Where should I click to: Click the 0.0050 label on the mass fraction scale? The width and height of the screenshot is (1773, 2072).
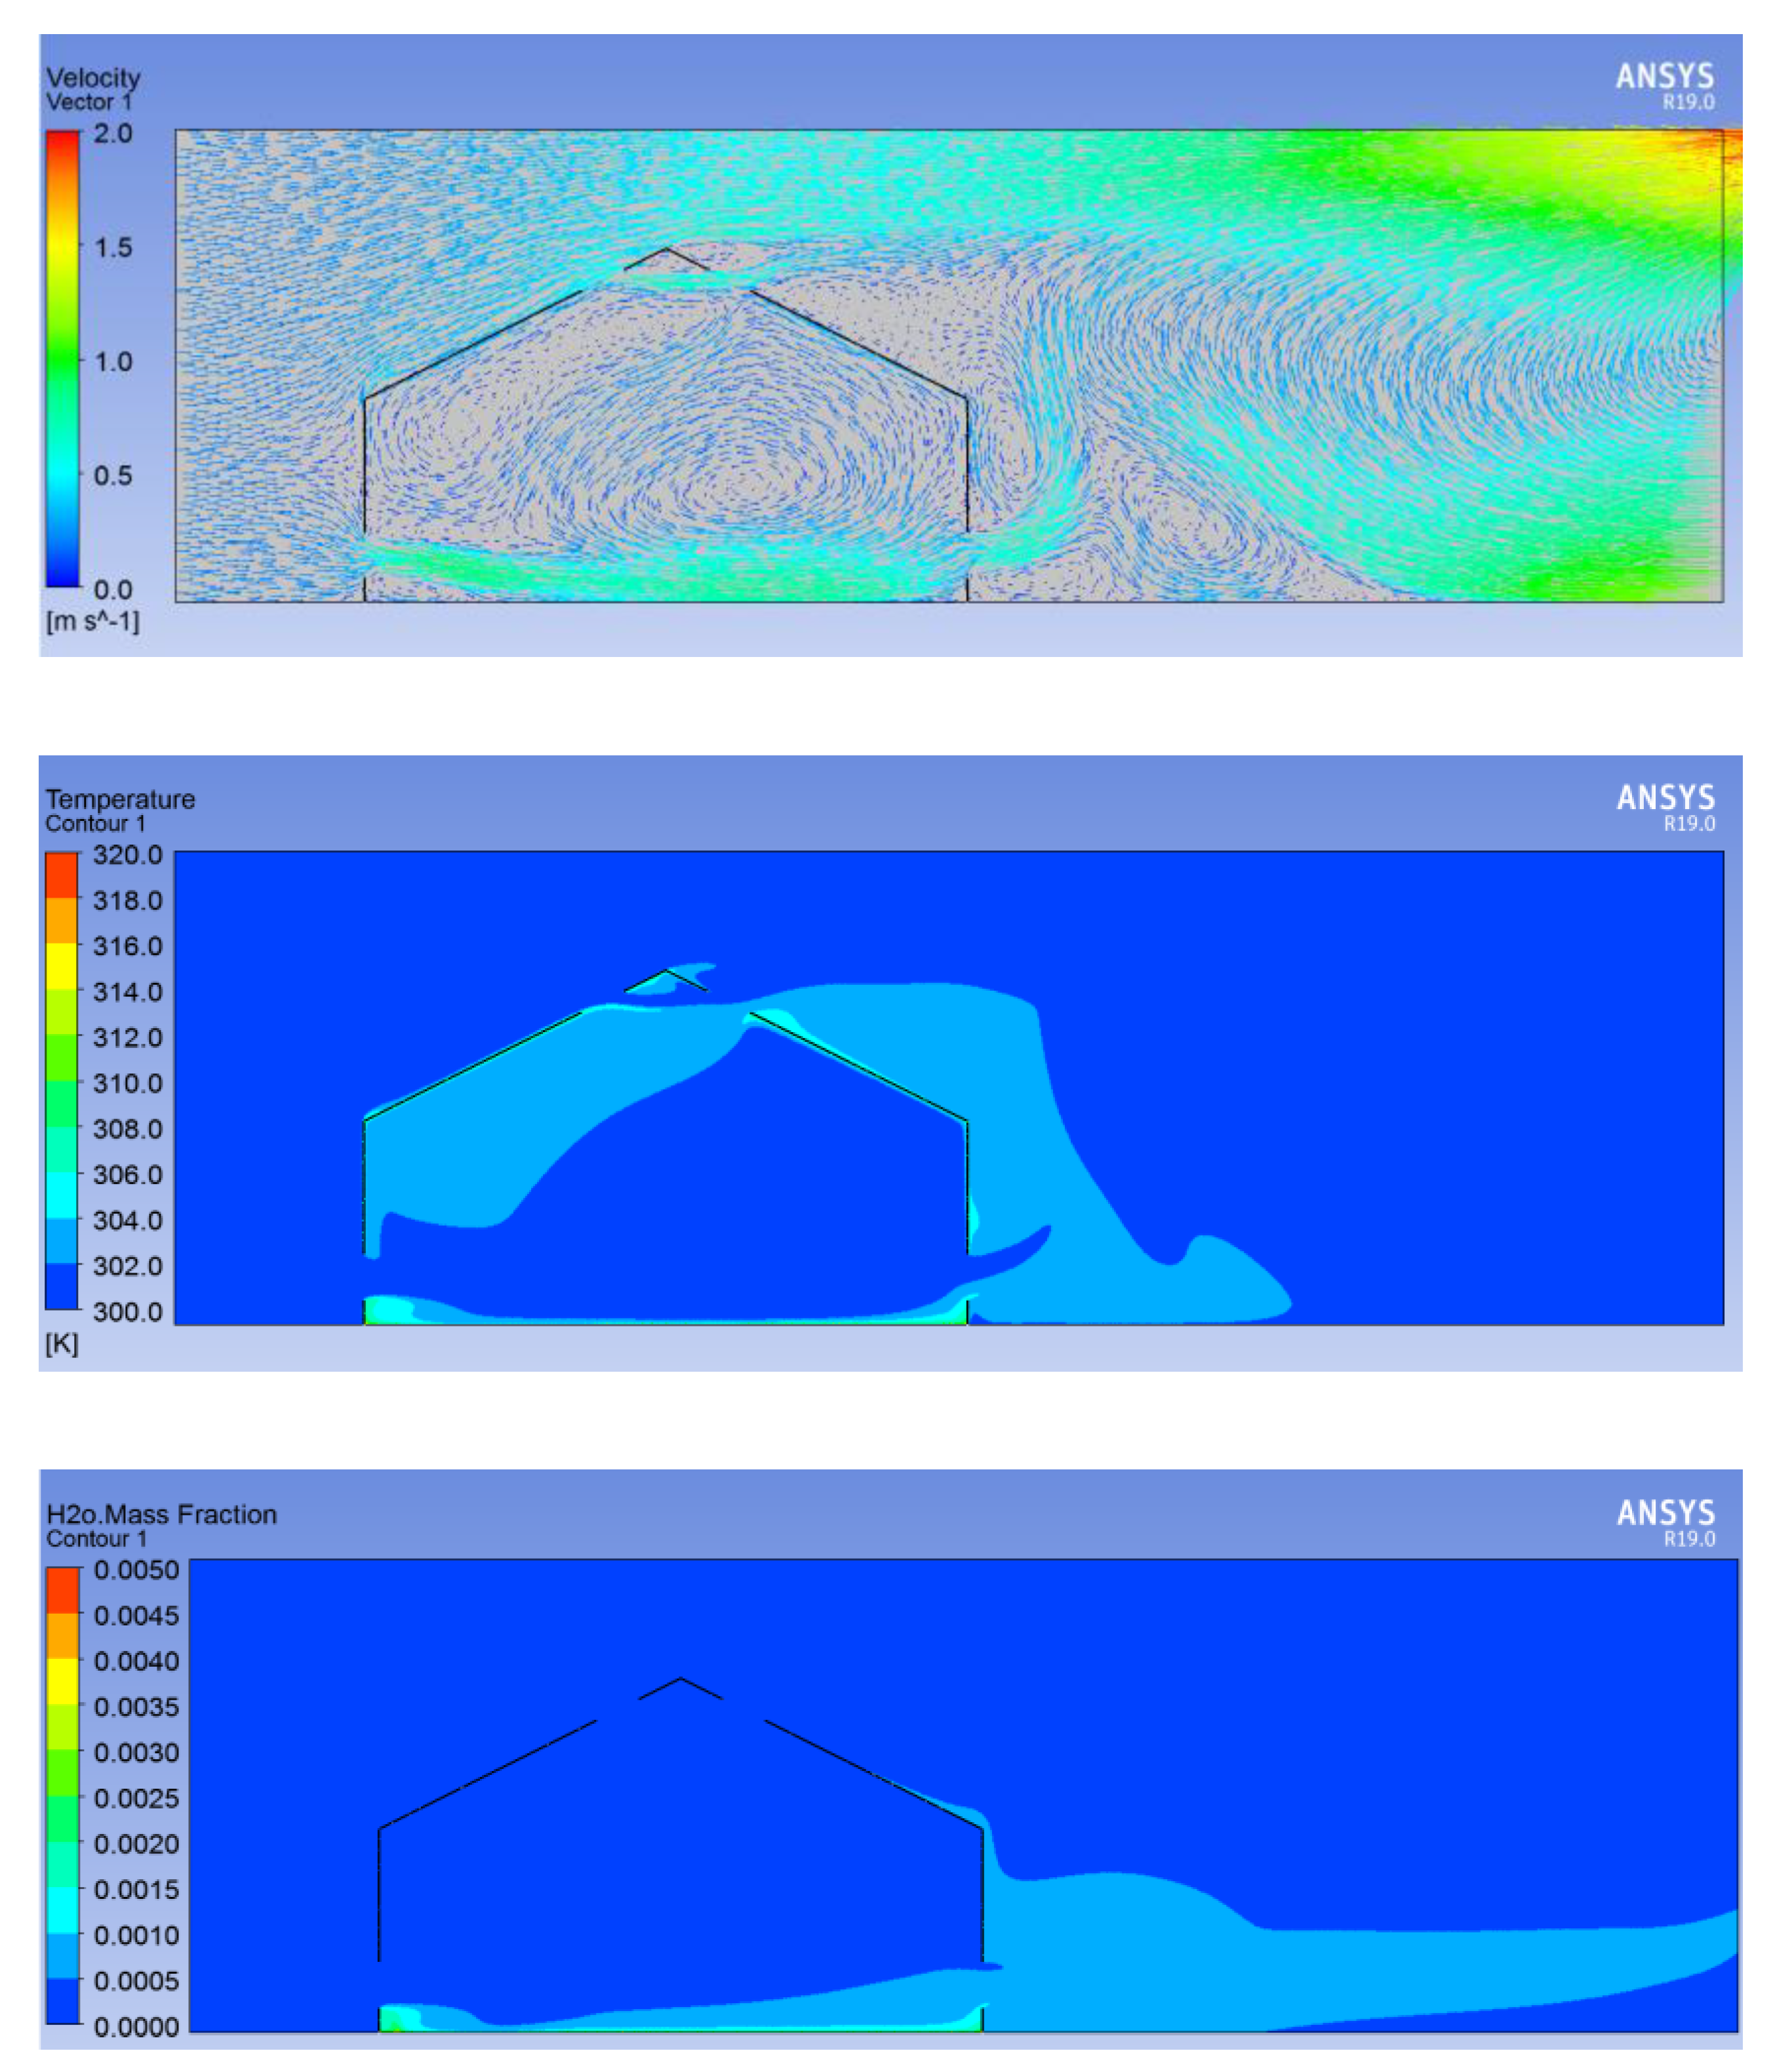click(x=136, y=1570)
